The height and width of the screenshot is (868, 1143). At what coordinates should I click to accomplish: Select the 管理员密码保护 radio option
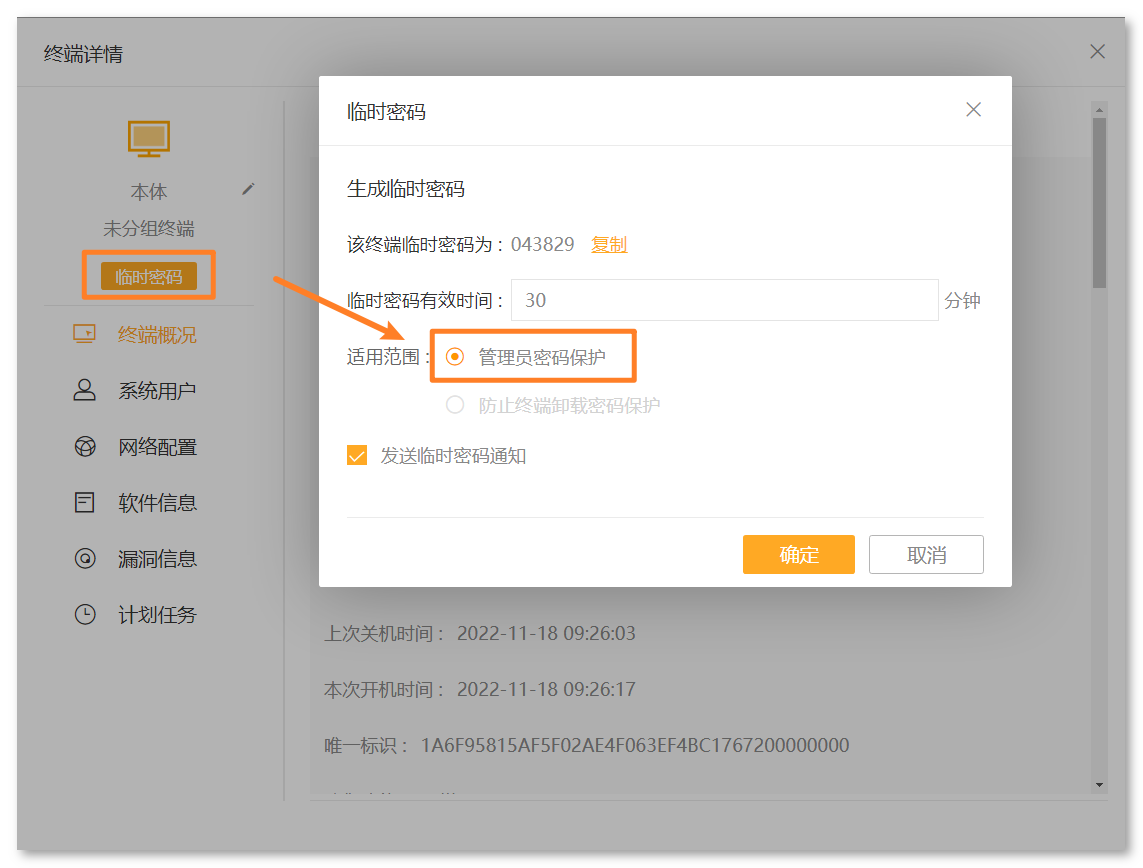(455, 357)
